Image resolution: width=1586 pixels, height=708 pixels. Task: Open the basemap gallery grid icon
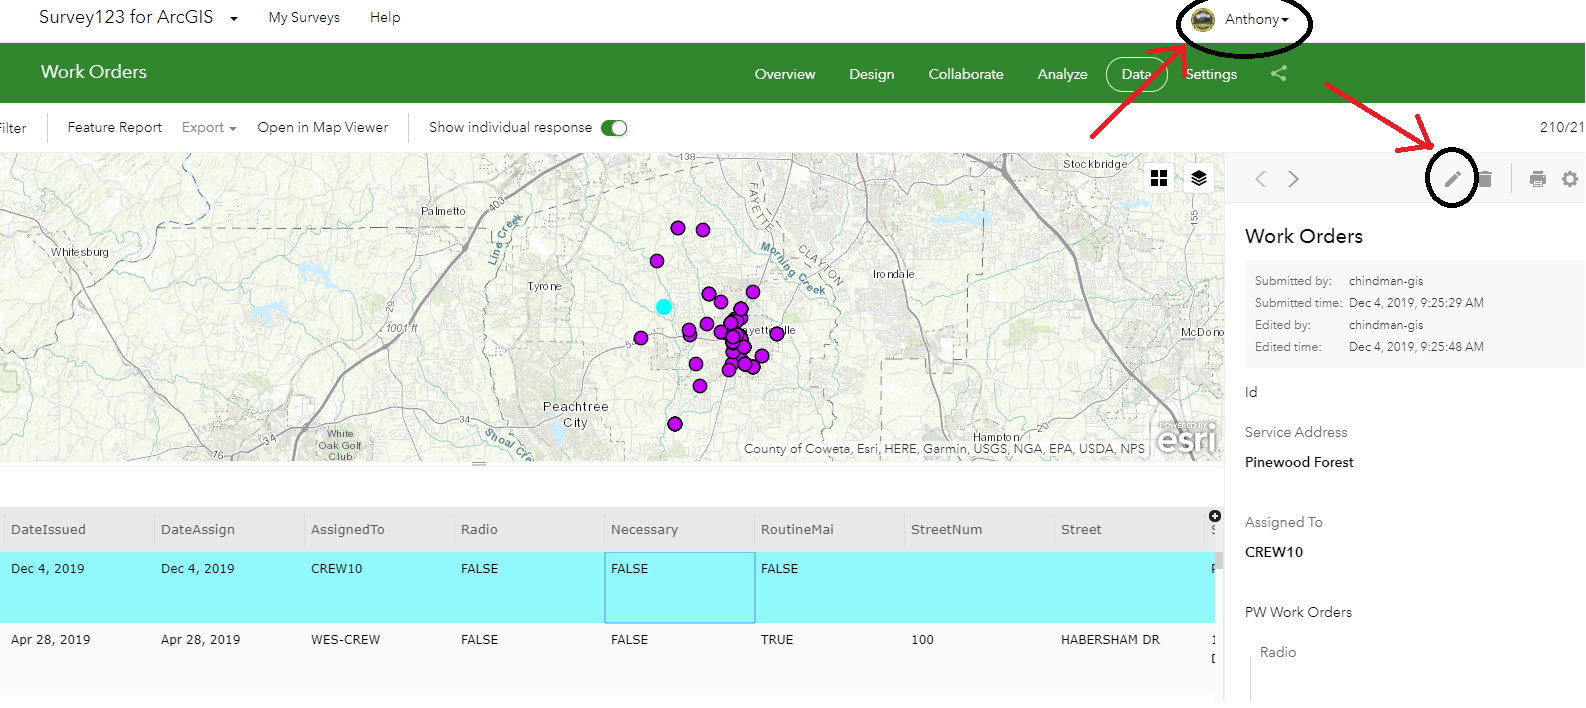click(1159, 178)
